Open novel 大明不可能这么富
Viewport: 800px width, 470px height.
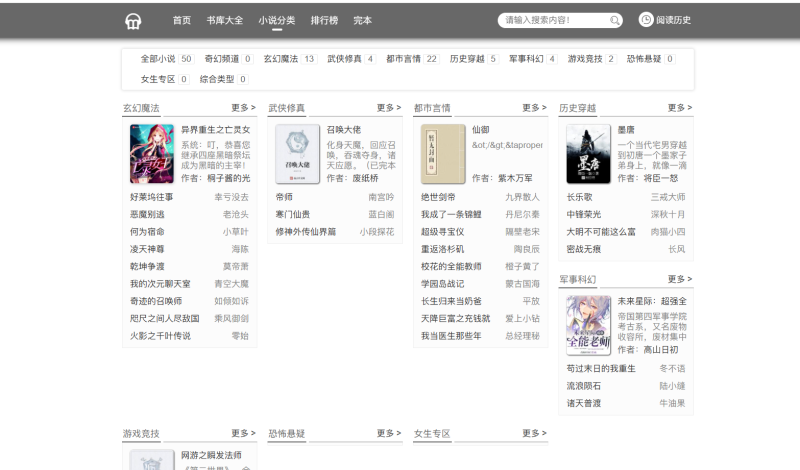click(x=601, y=232)
